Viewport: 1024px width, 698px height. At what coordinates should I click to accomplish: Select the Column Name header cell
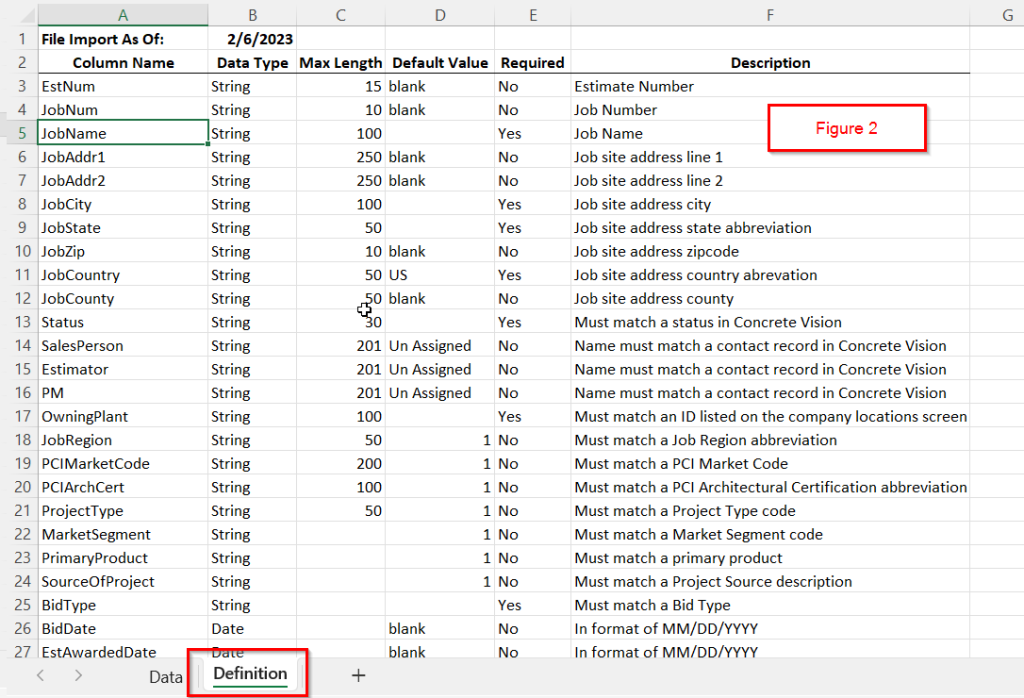[122, 62]
